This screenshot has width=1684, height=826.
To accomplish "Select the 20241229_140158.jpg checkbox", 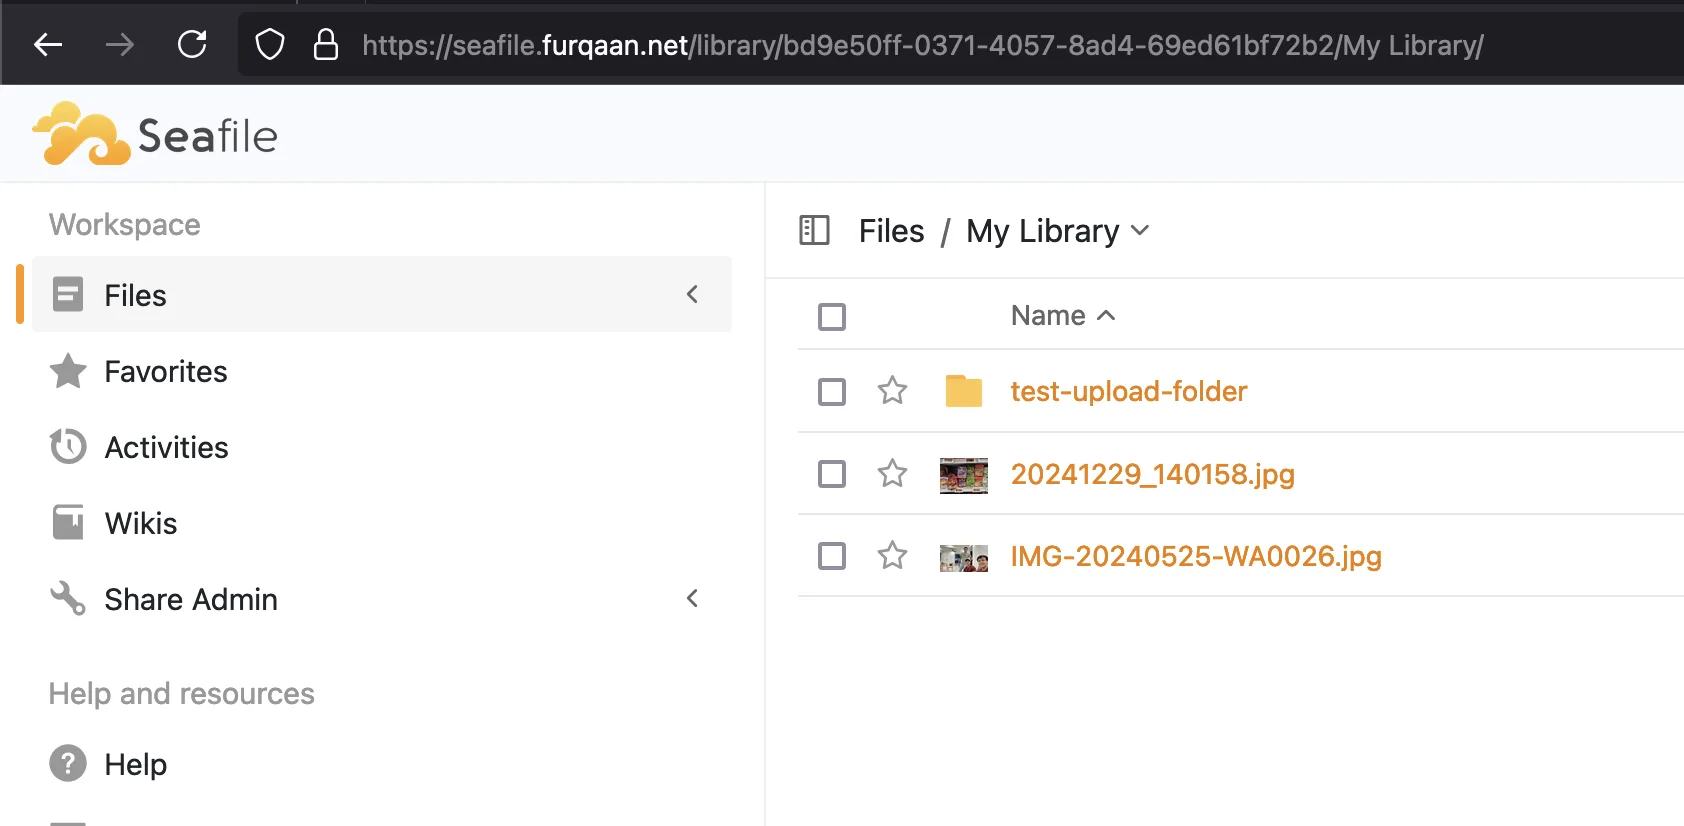I will click(831, 474).
